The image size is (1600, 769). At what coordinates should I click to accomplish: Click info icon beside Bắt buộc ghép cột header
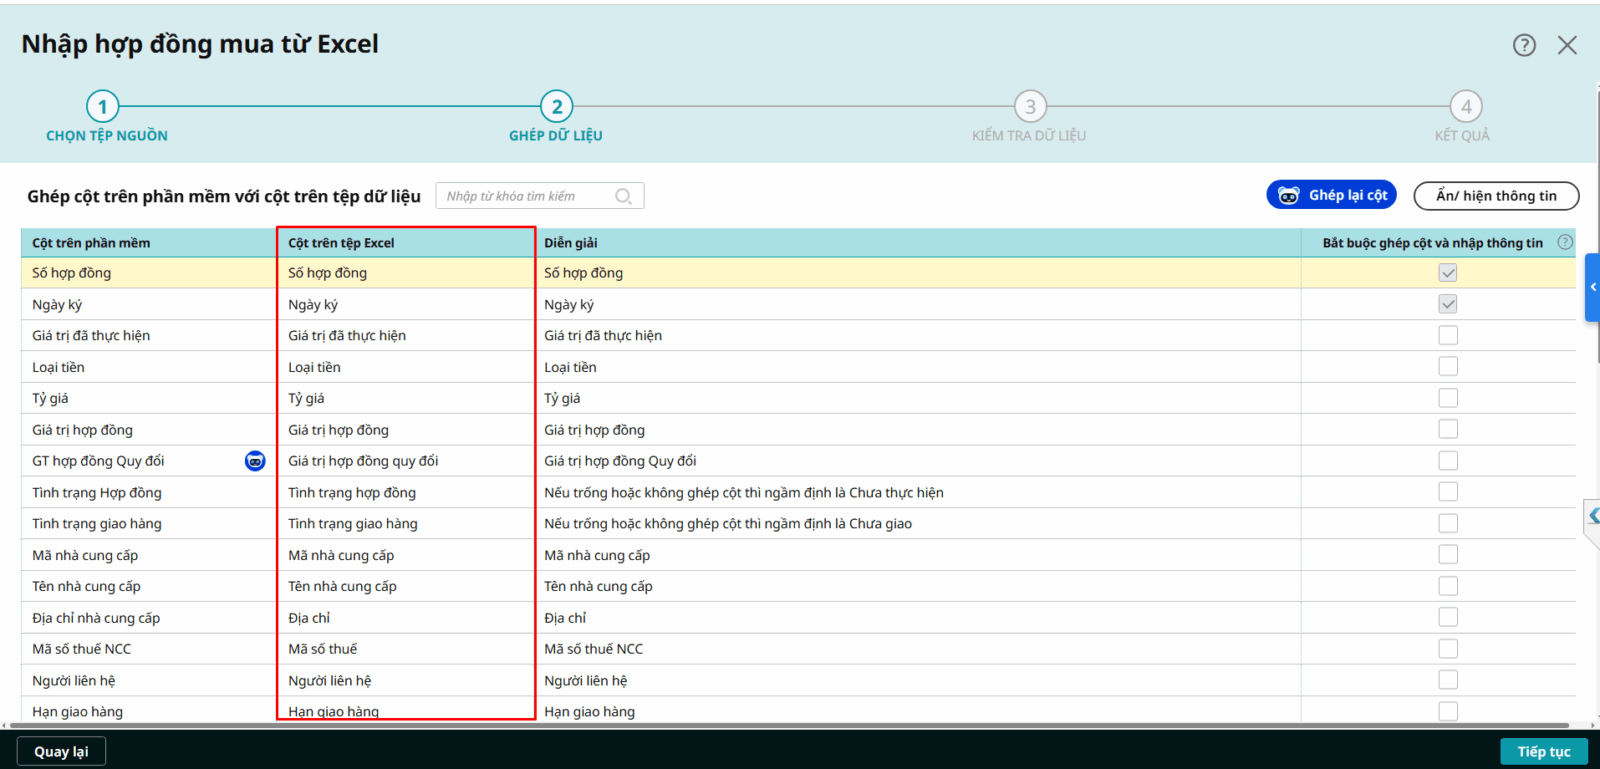pyautogui.click(x=1565, y=242)
